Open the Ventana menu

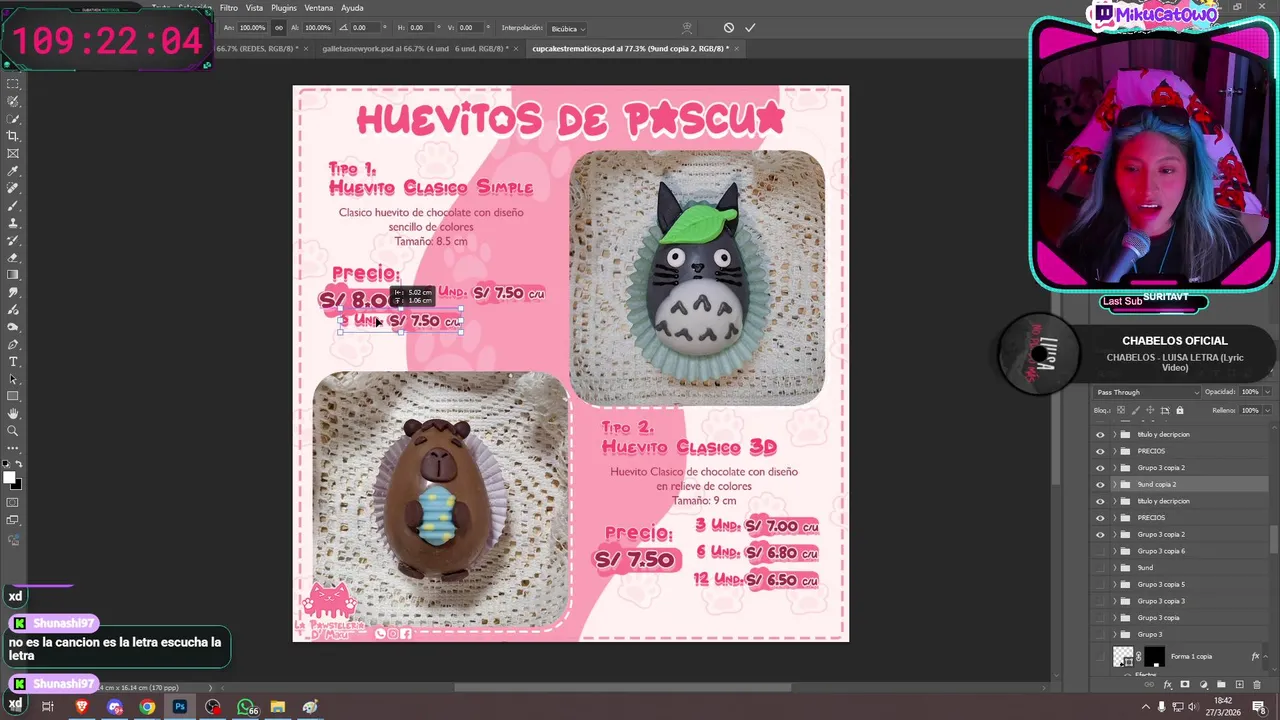[319, 8]
